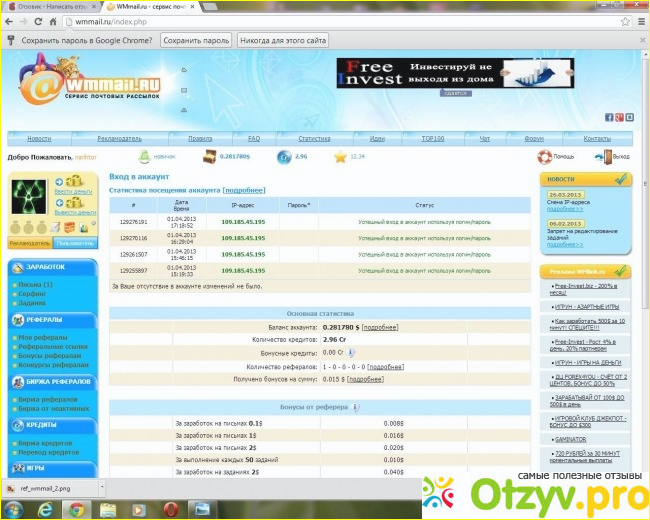Click the treasure chest balance icon

[x=209, y=157]
